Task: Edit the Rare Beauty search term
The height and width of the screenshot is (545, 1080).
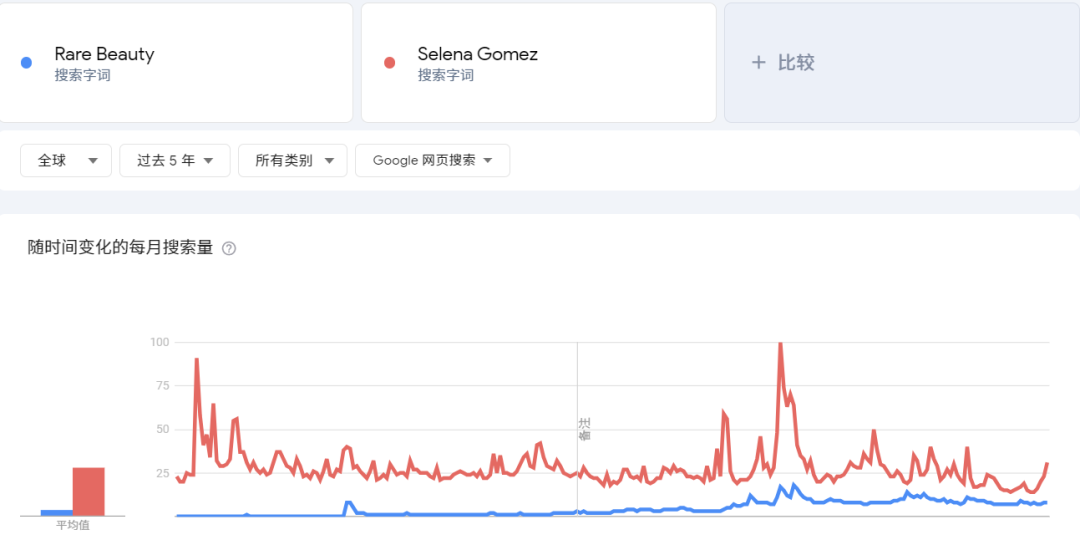Action: [x=104, y=54]
